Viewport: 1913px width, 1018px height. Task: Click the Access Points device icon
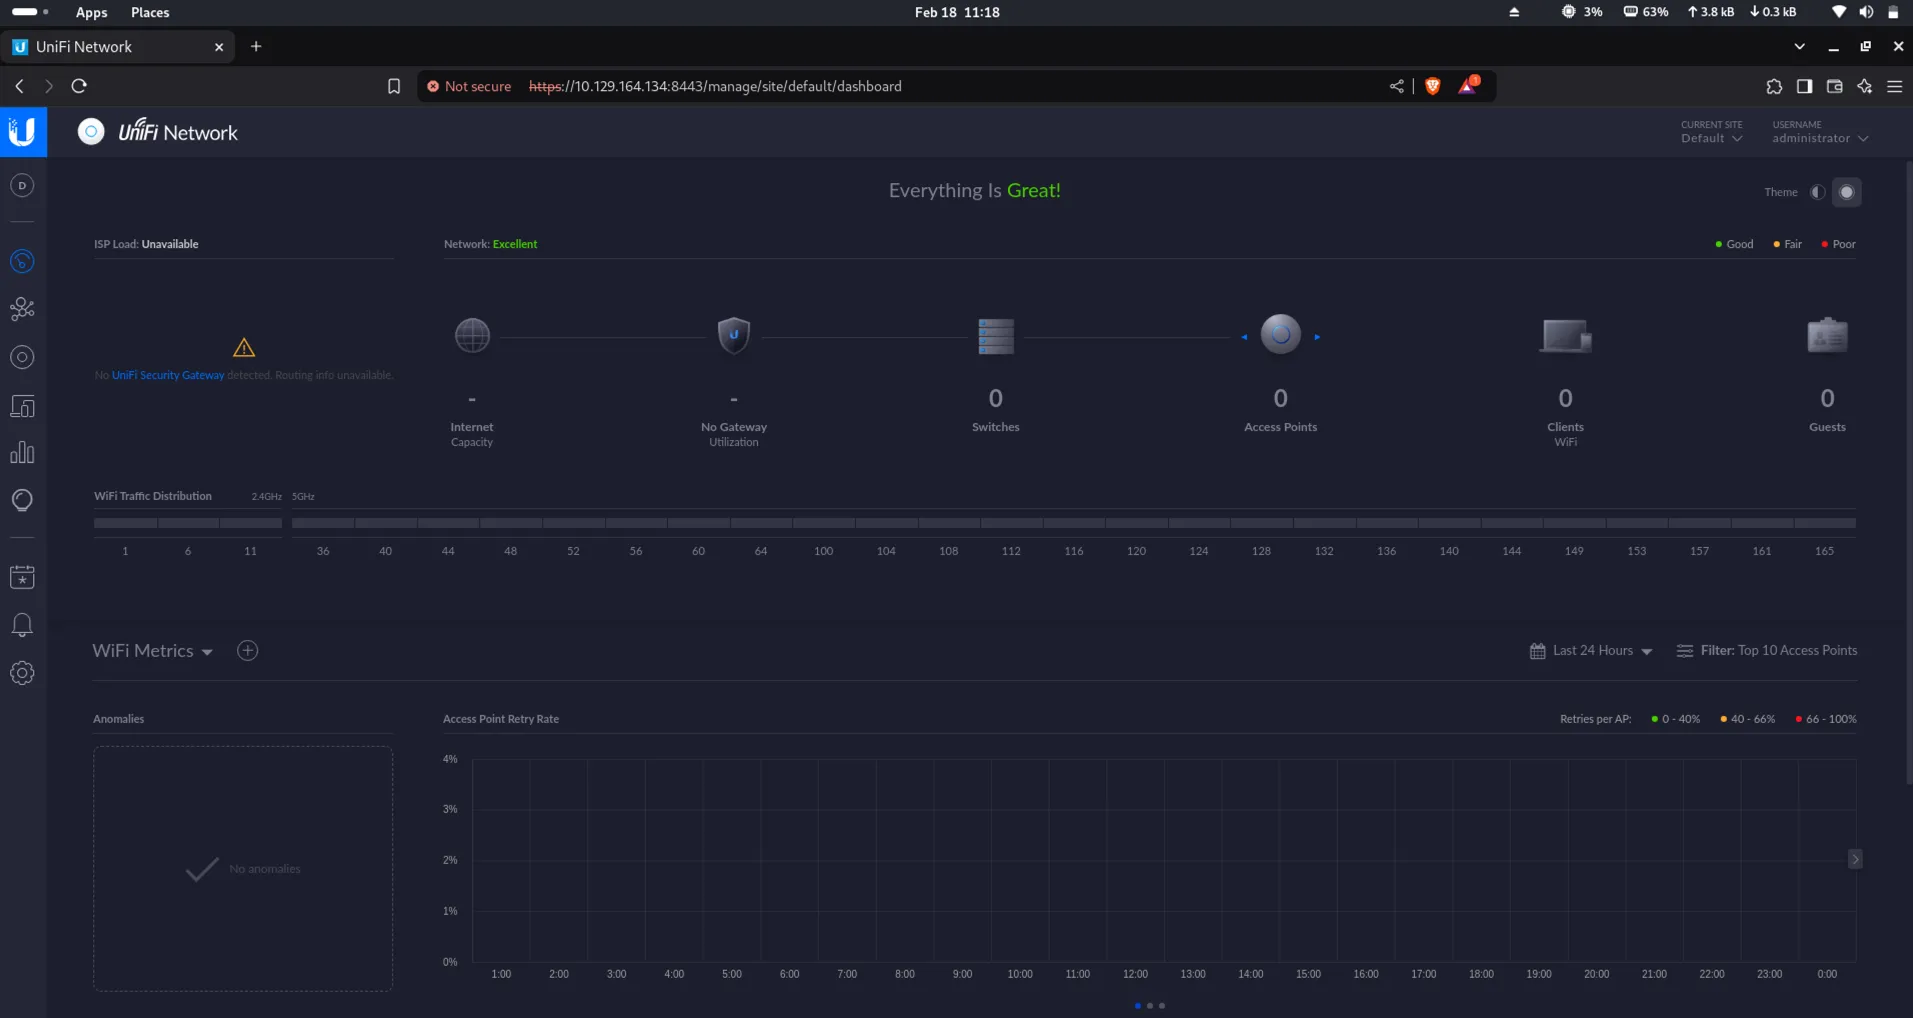pyautogui.click(x=1281, y=334)
